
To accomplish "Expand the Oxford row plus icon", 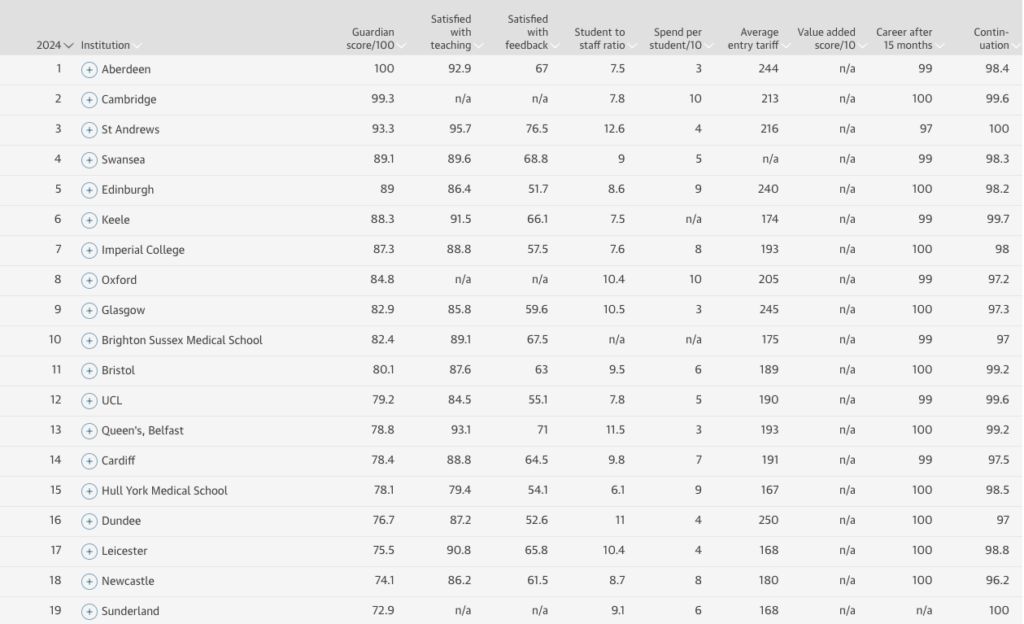I will [x=89, y=280].
